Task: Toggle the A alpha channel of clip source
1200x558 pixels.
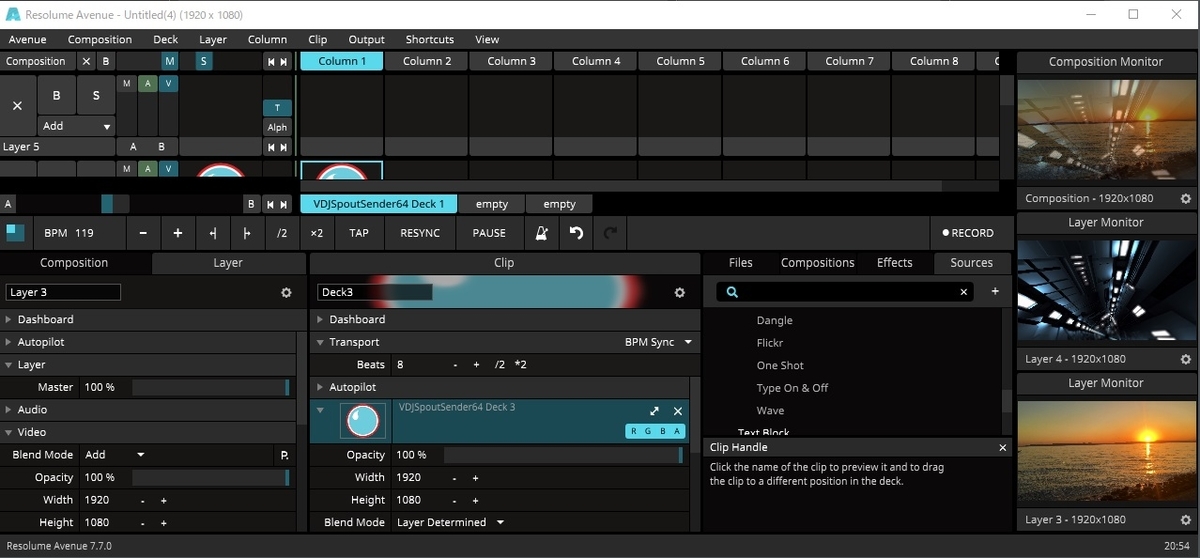Action: [677, 432]
